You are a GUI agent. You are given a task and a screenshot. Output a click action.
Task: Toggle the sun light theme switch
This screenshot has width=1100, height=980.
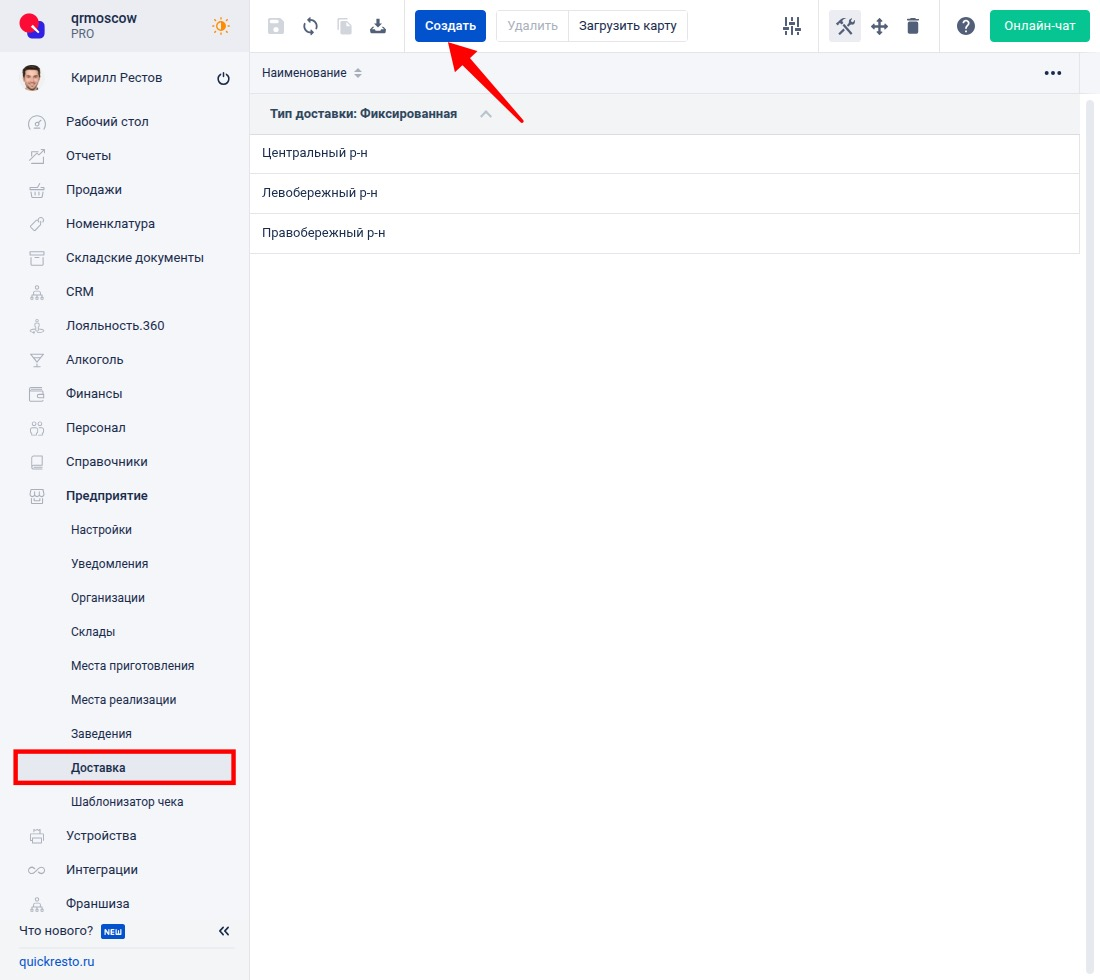[221, 26]
